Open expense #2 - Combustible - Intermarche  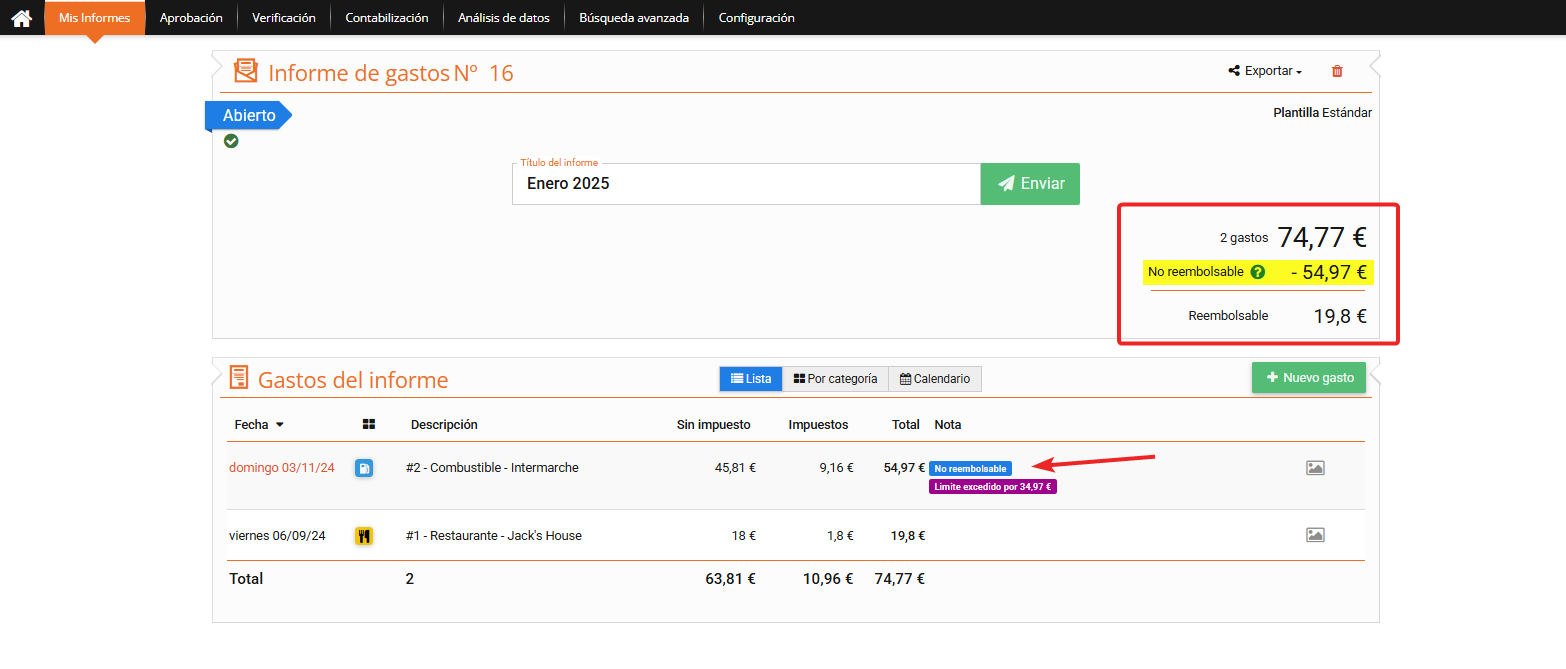pyautogui.click(x=492, y=468)
